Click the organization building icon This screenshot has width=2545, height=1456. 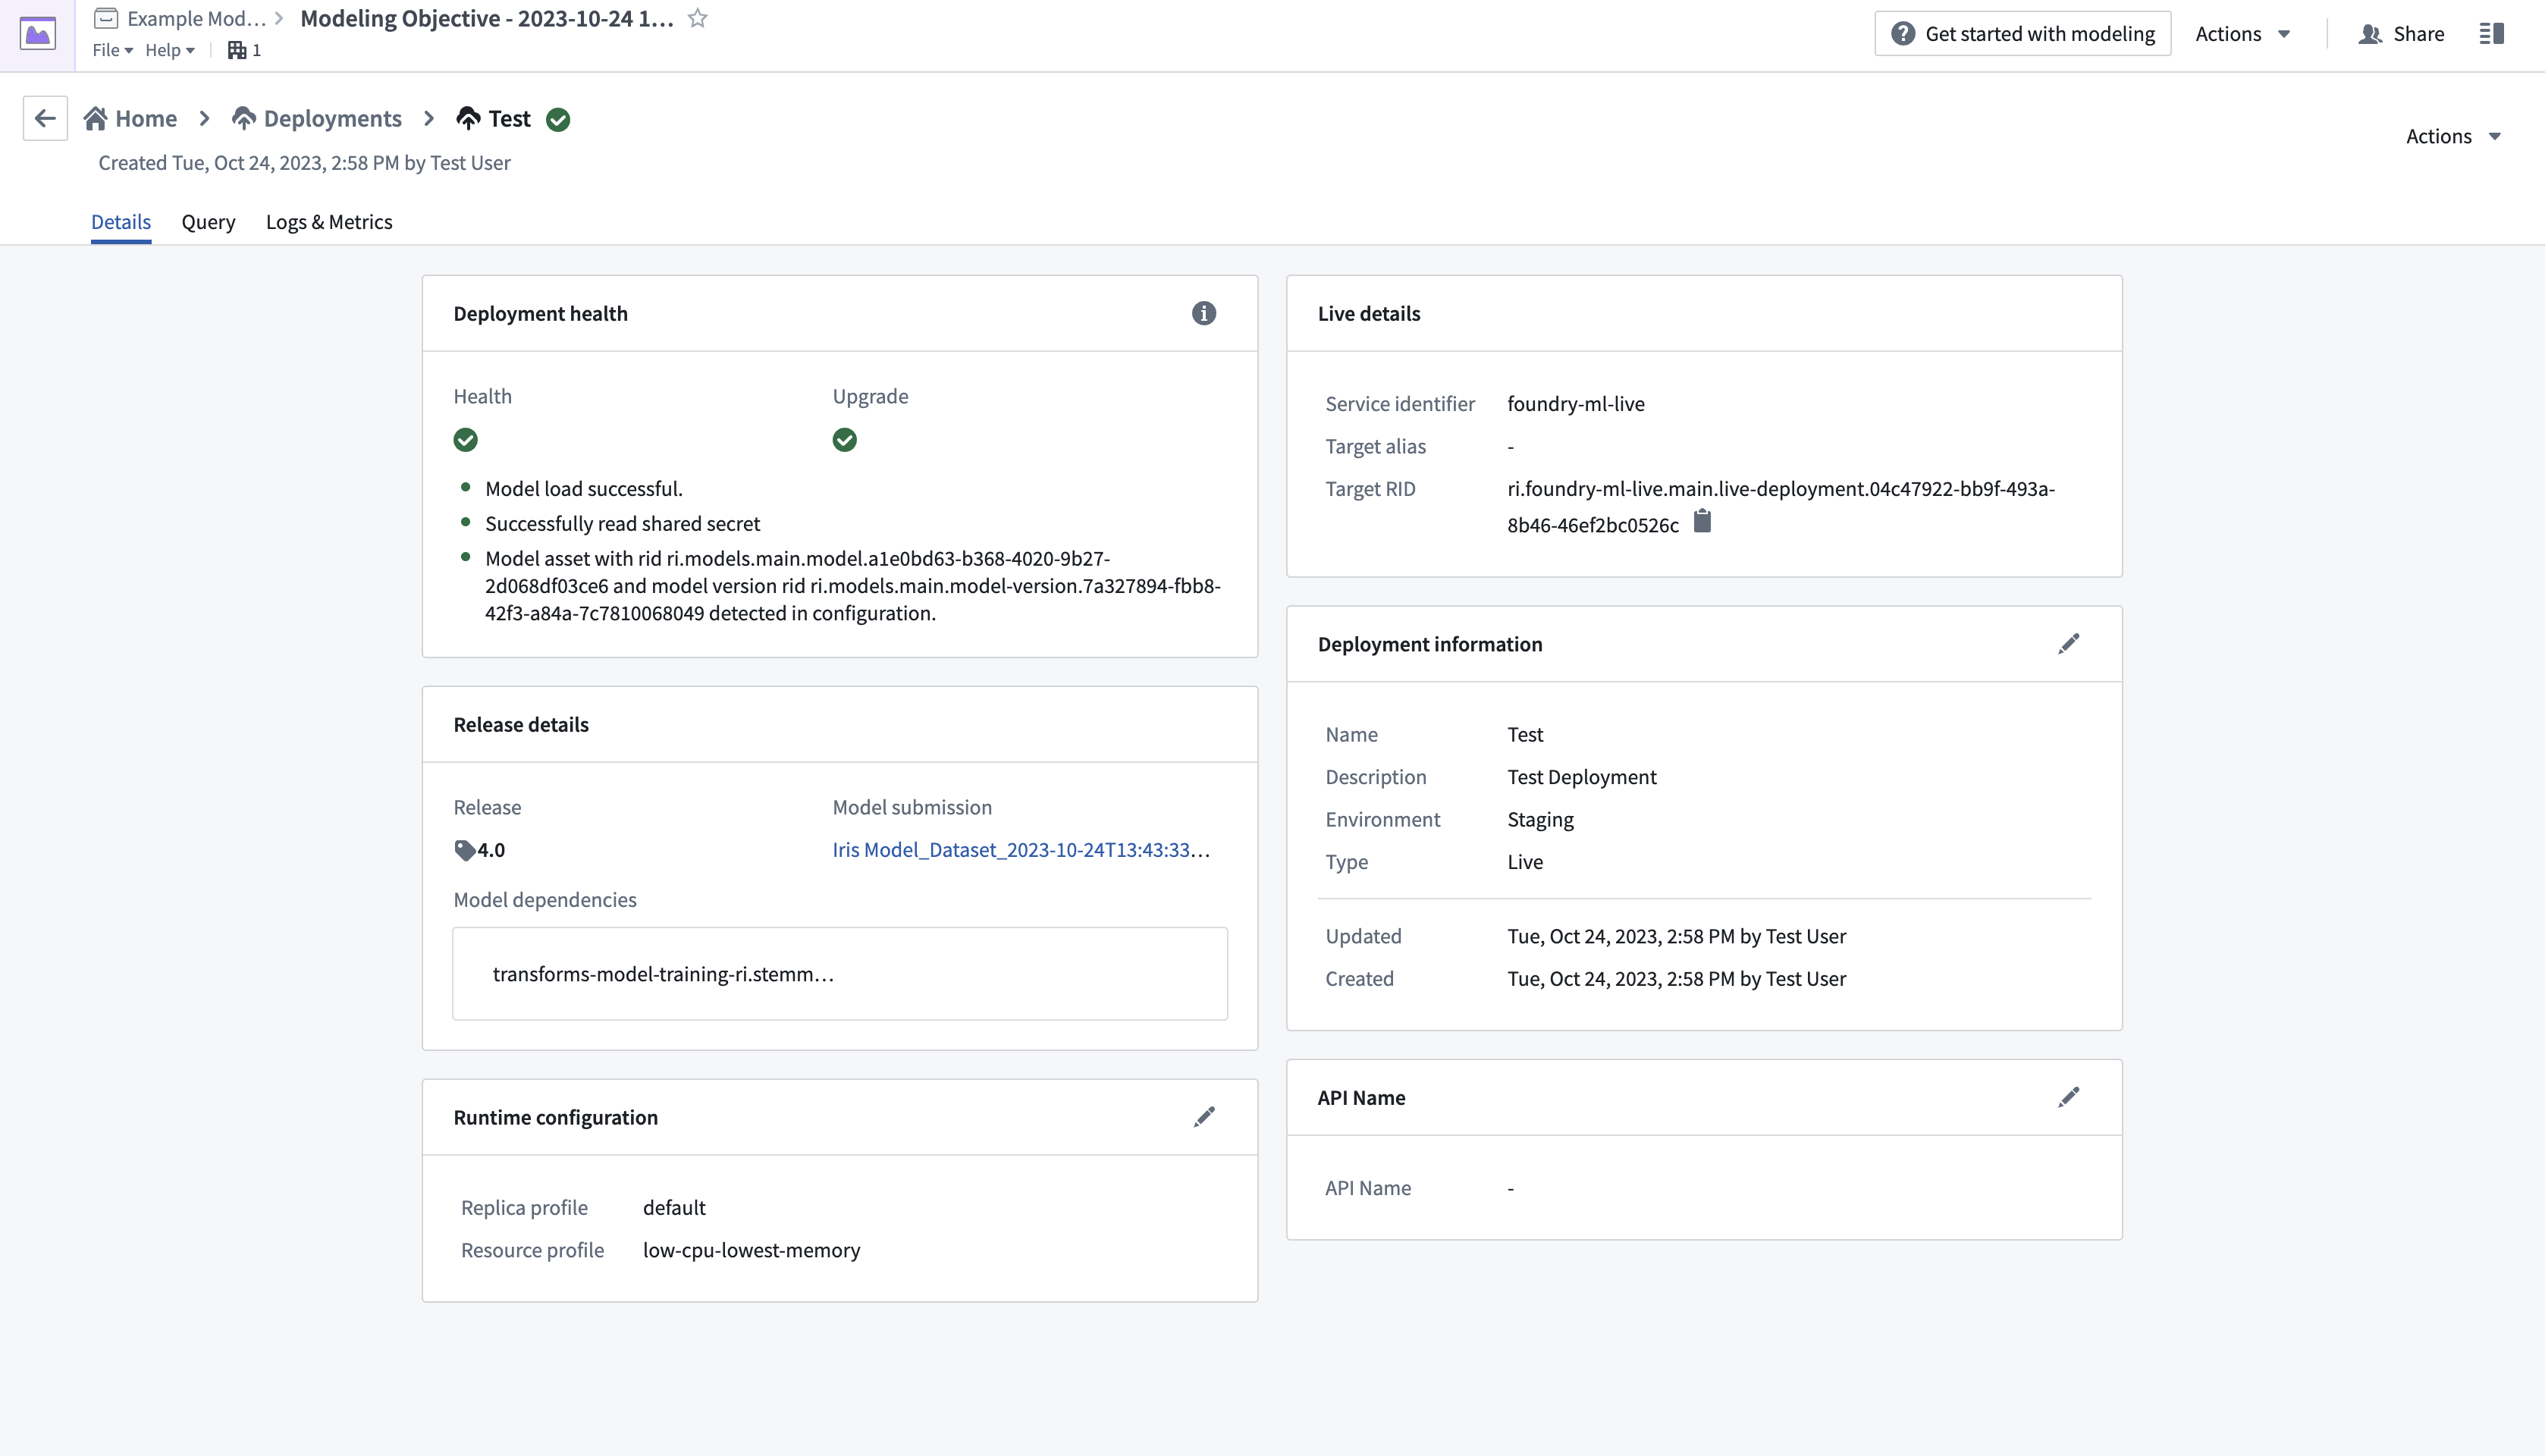click(x=237, y=50)
